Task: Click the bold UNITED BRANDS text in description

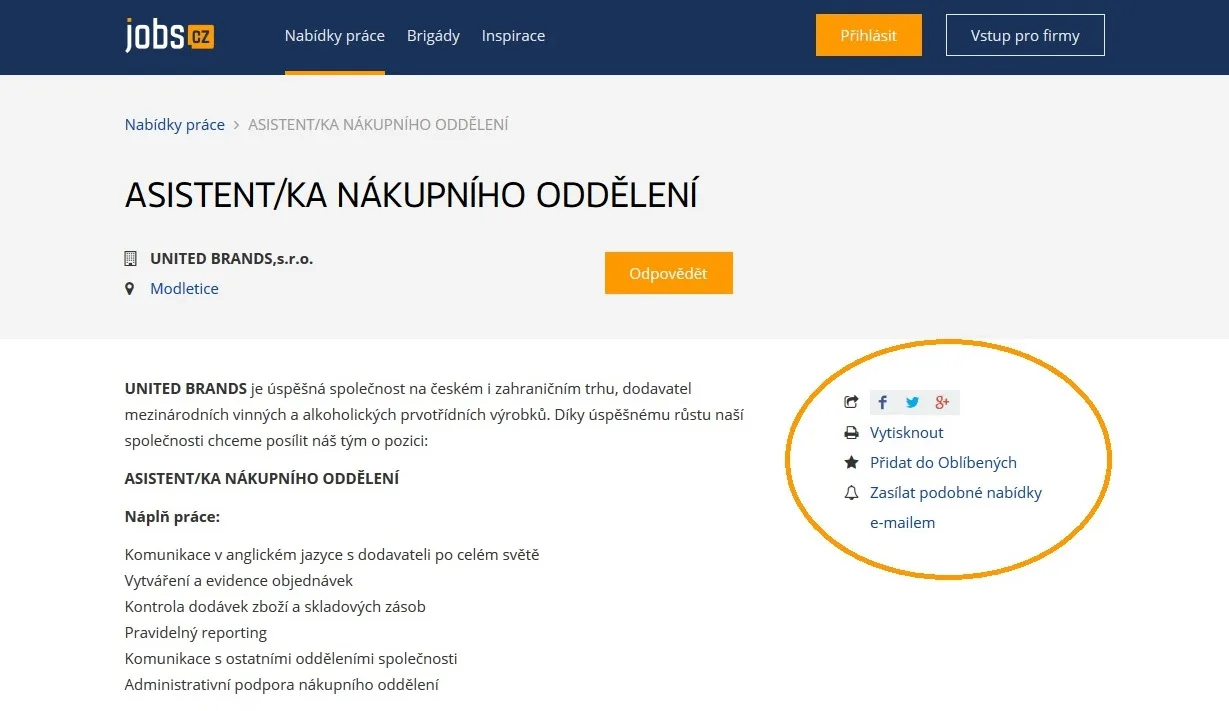Action: click(186, 388)
